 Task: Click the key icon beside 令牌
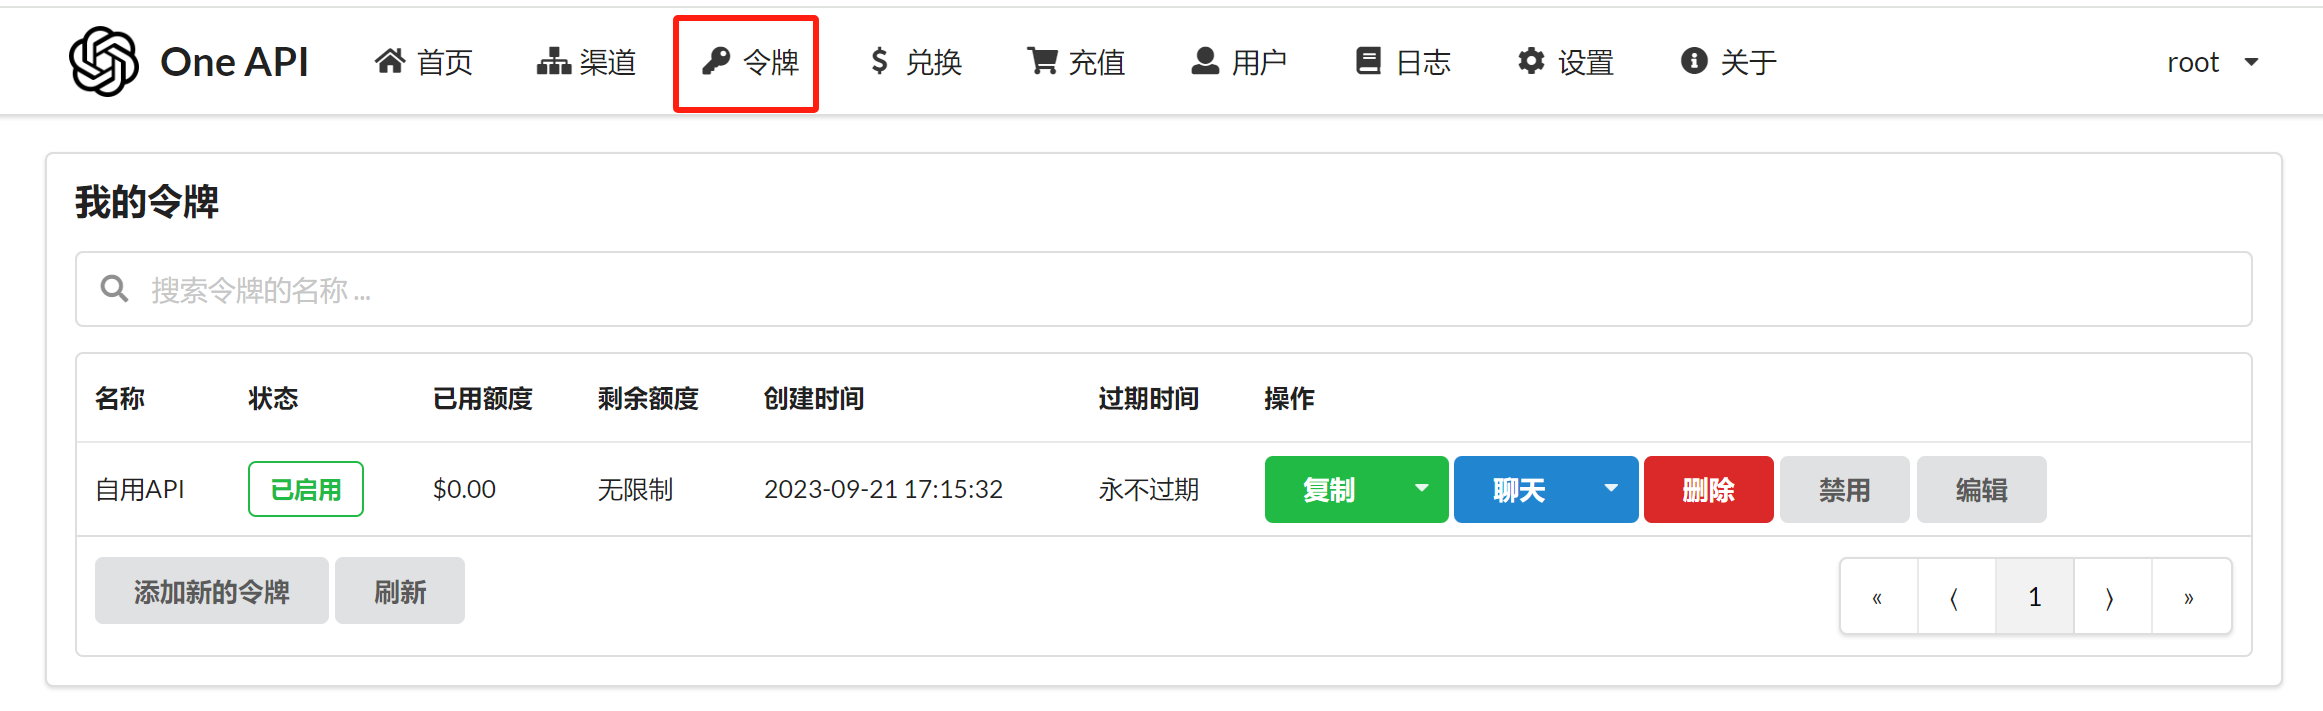click(716, 61)
